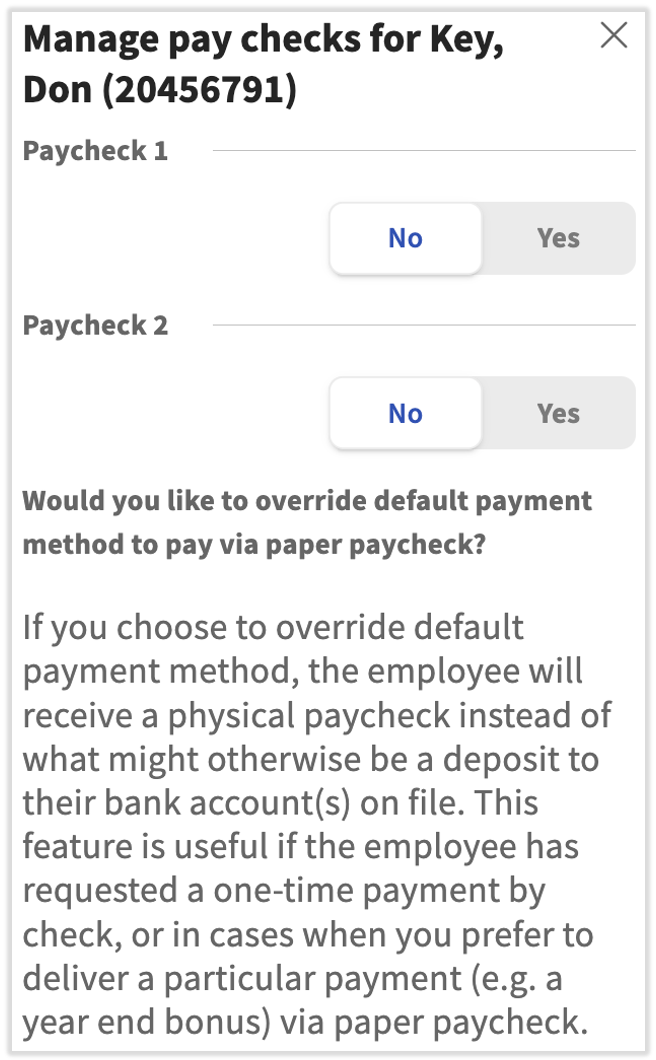656x1060 pixels.
Task: Enable paper paycheck override for Paycheck 1
Action: tap(558, 238)
